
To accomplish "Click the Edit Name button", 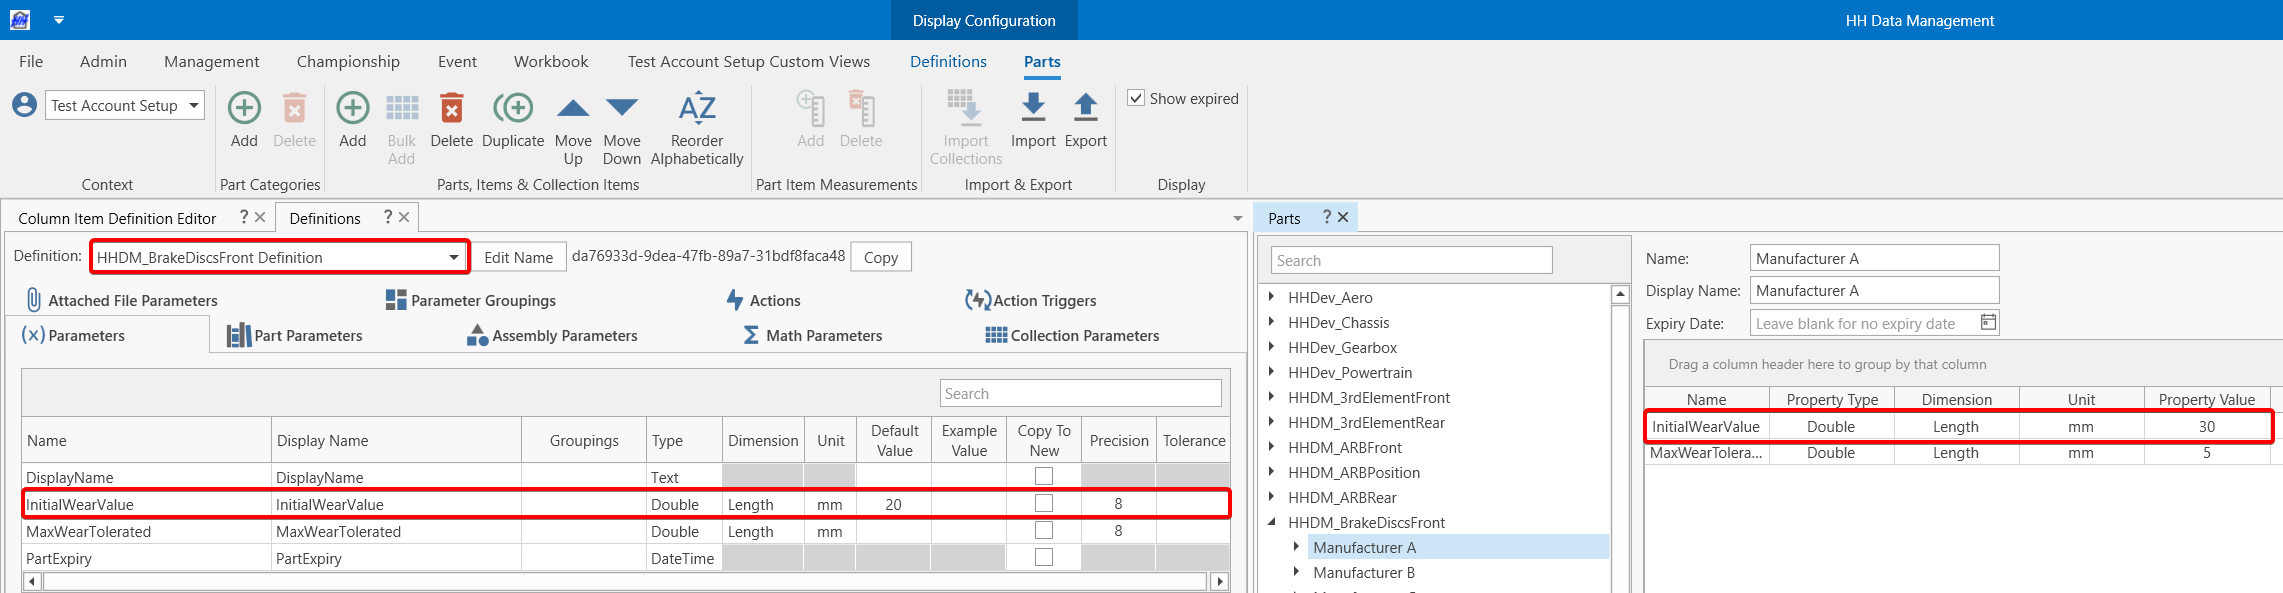I will click(x=518, y=257).
